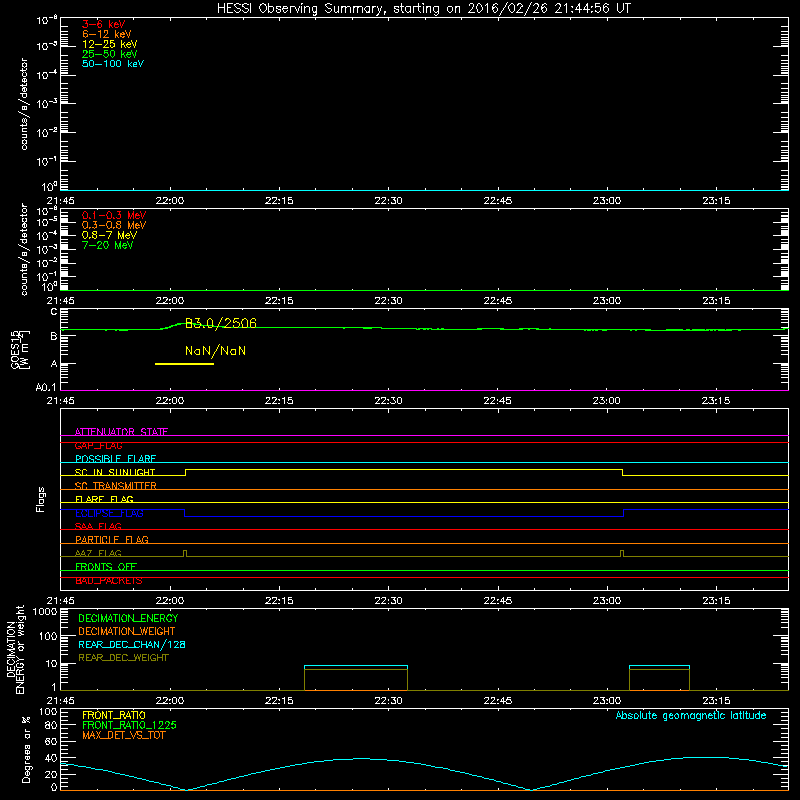Select the SC_IN_SUNLIGHT flag label
Image resolution: width=800 pixels, height=800 pixels.
tap(115, 472)
